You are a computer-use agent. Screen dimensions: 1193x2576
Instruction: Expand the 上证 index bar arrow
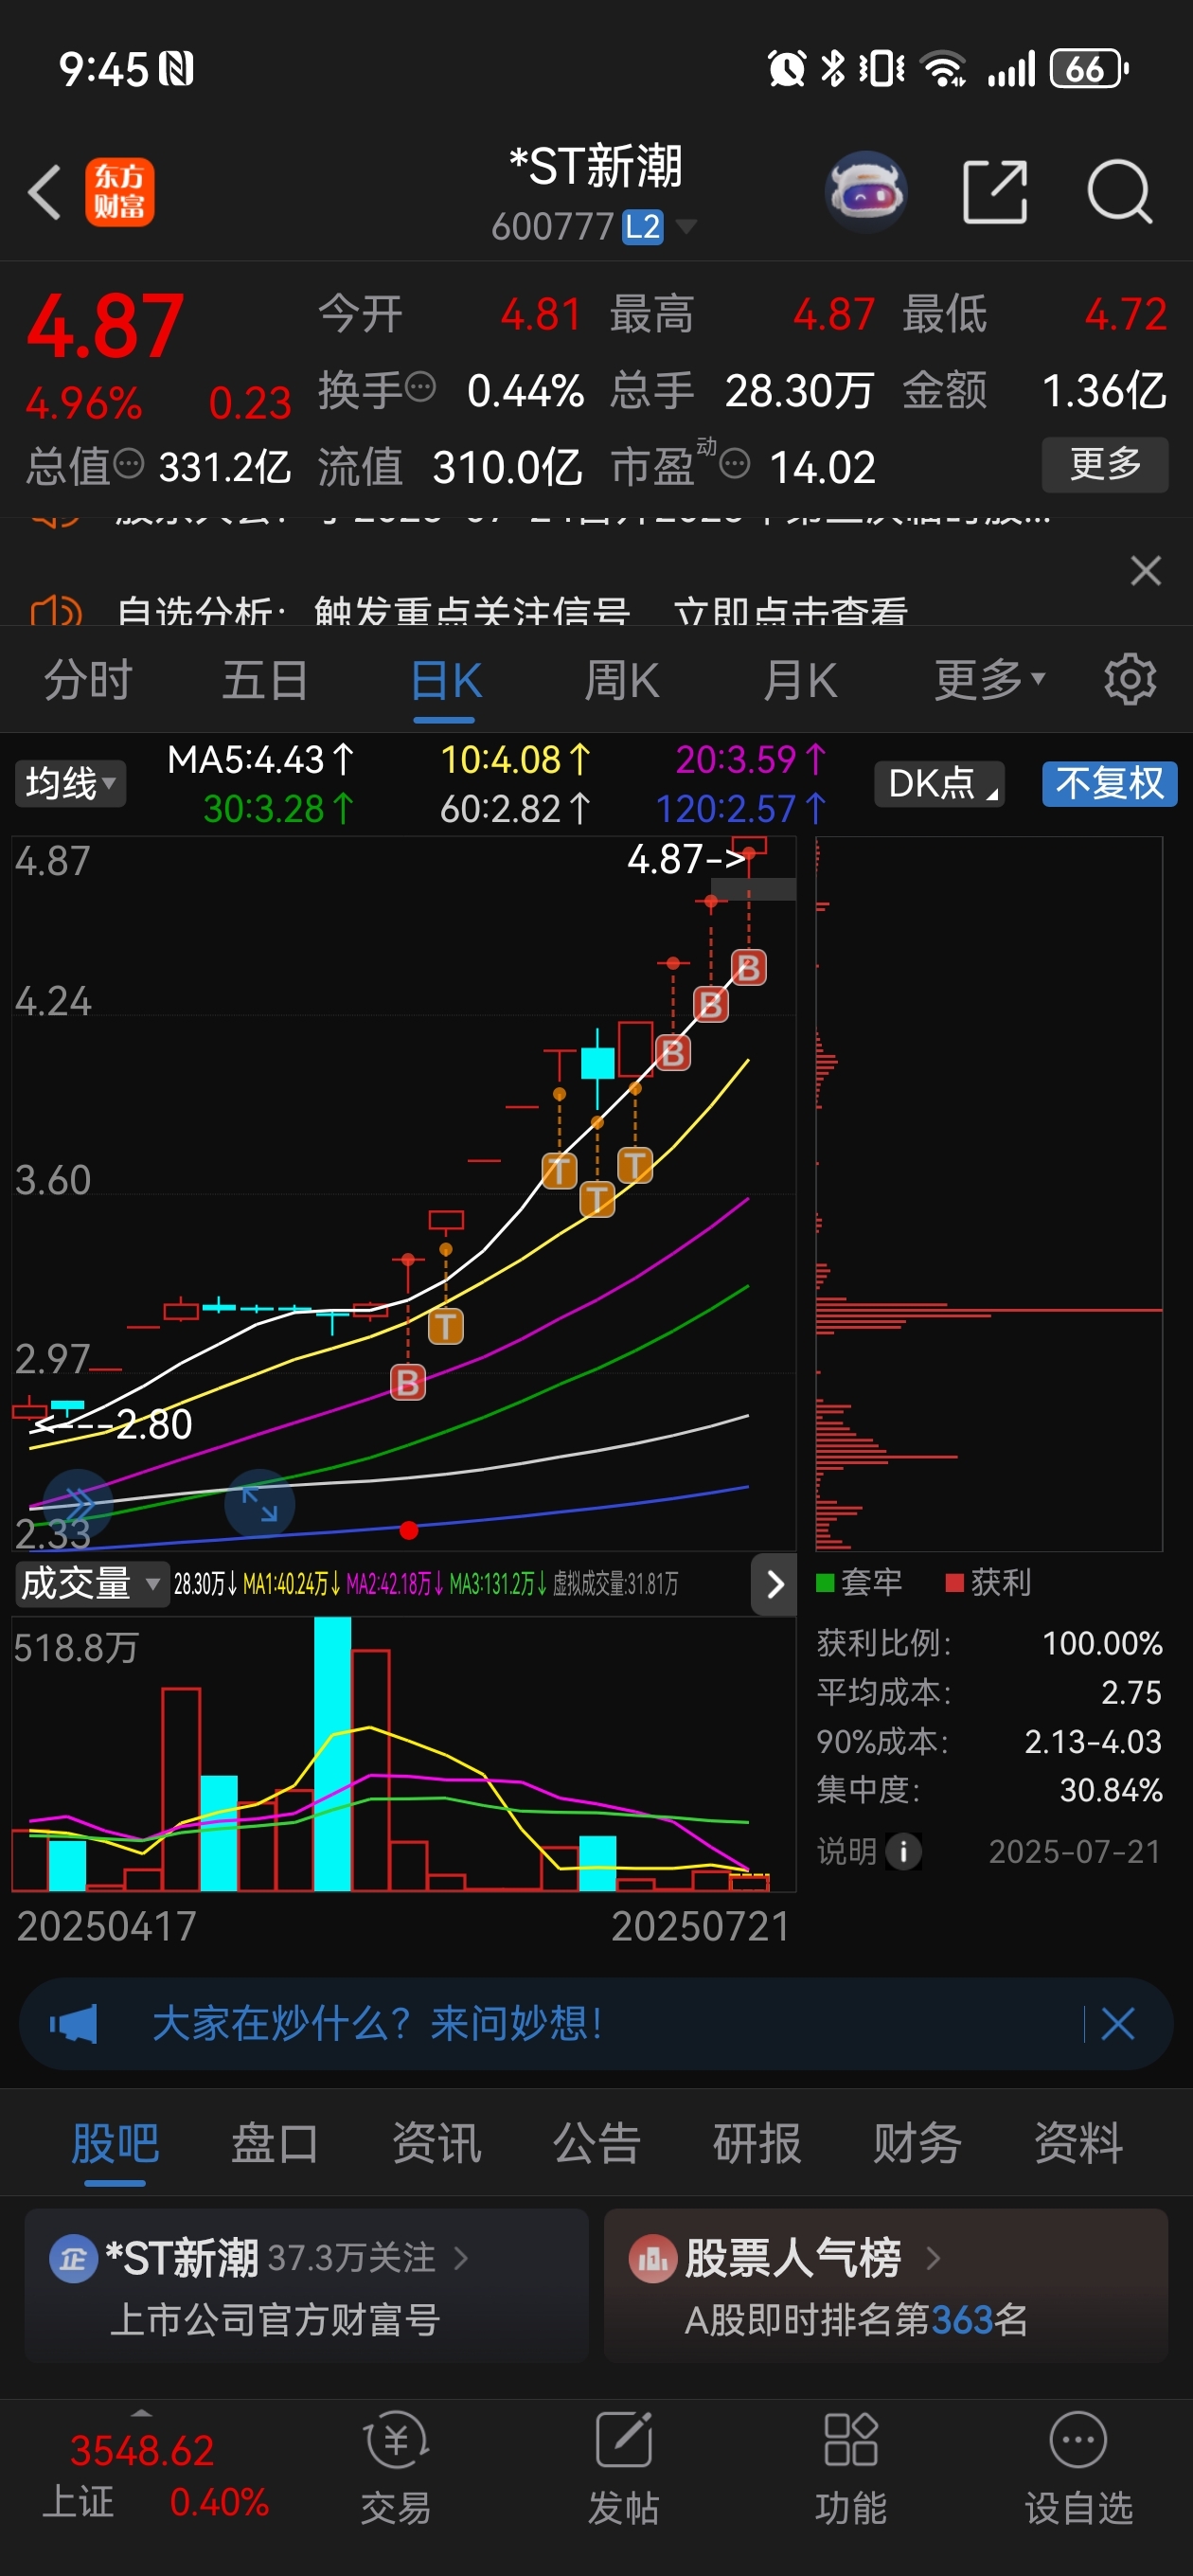pos(142,2413)
